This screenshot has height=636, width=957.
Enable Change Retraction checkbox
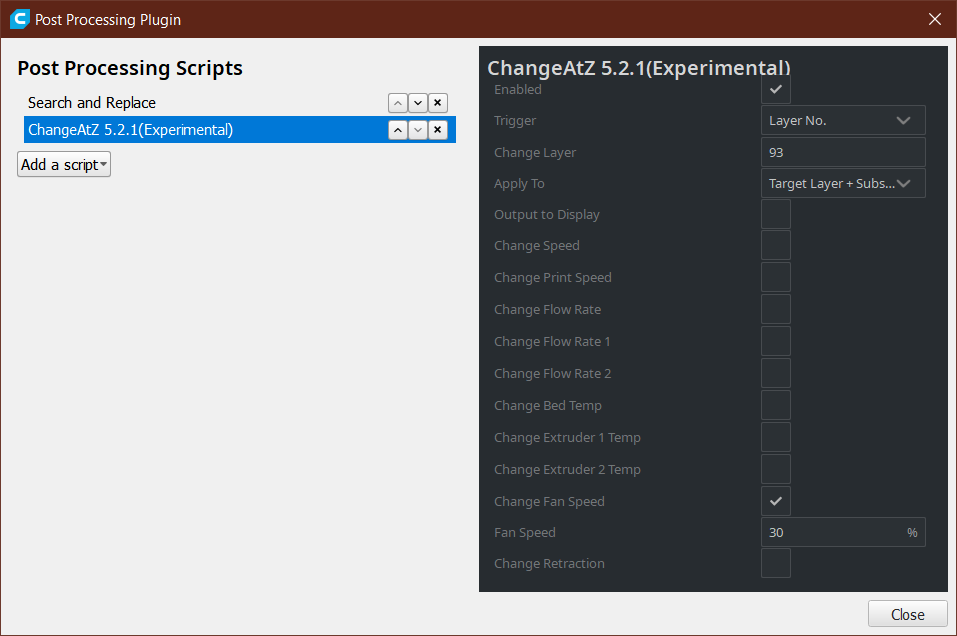coord(776,563)
